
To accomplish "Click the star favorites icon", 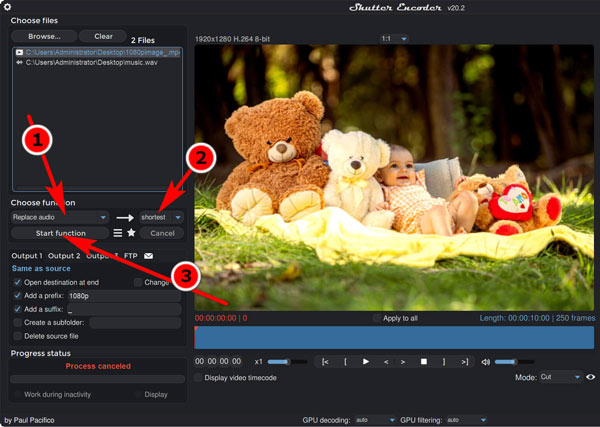I will 131,233.
